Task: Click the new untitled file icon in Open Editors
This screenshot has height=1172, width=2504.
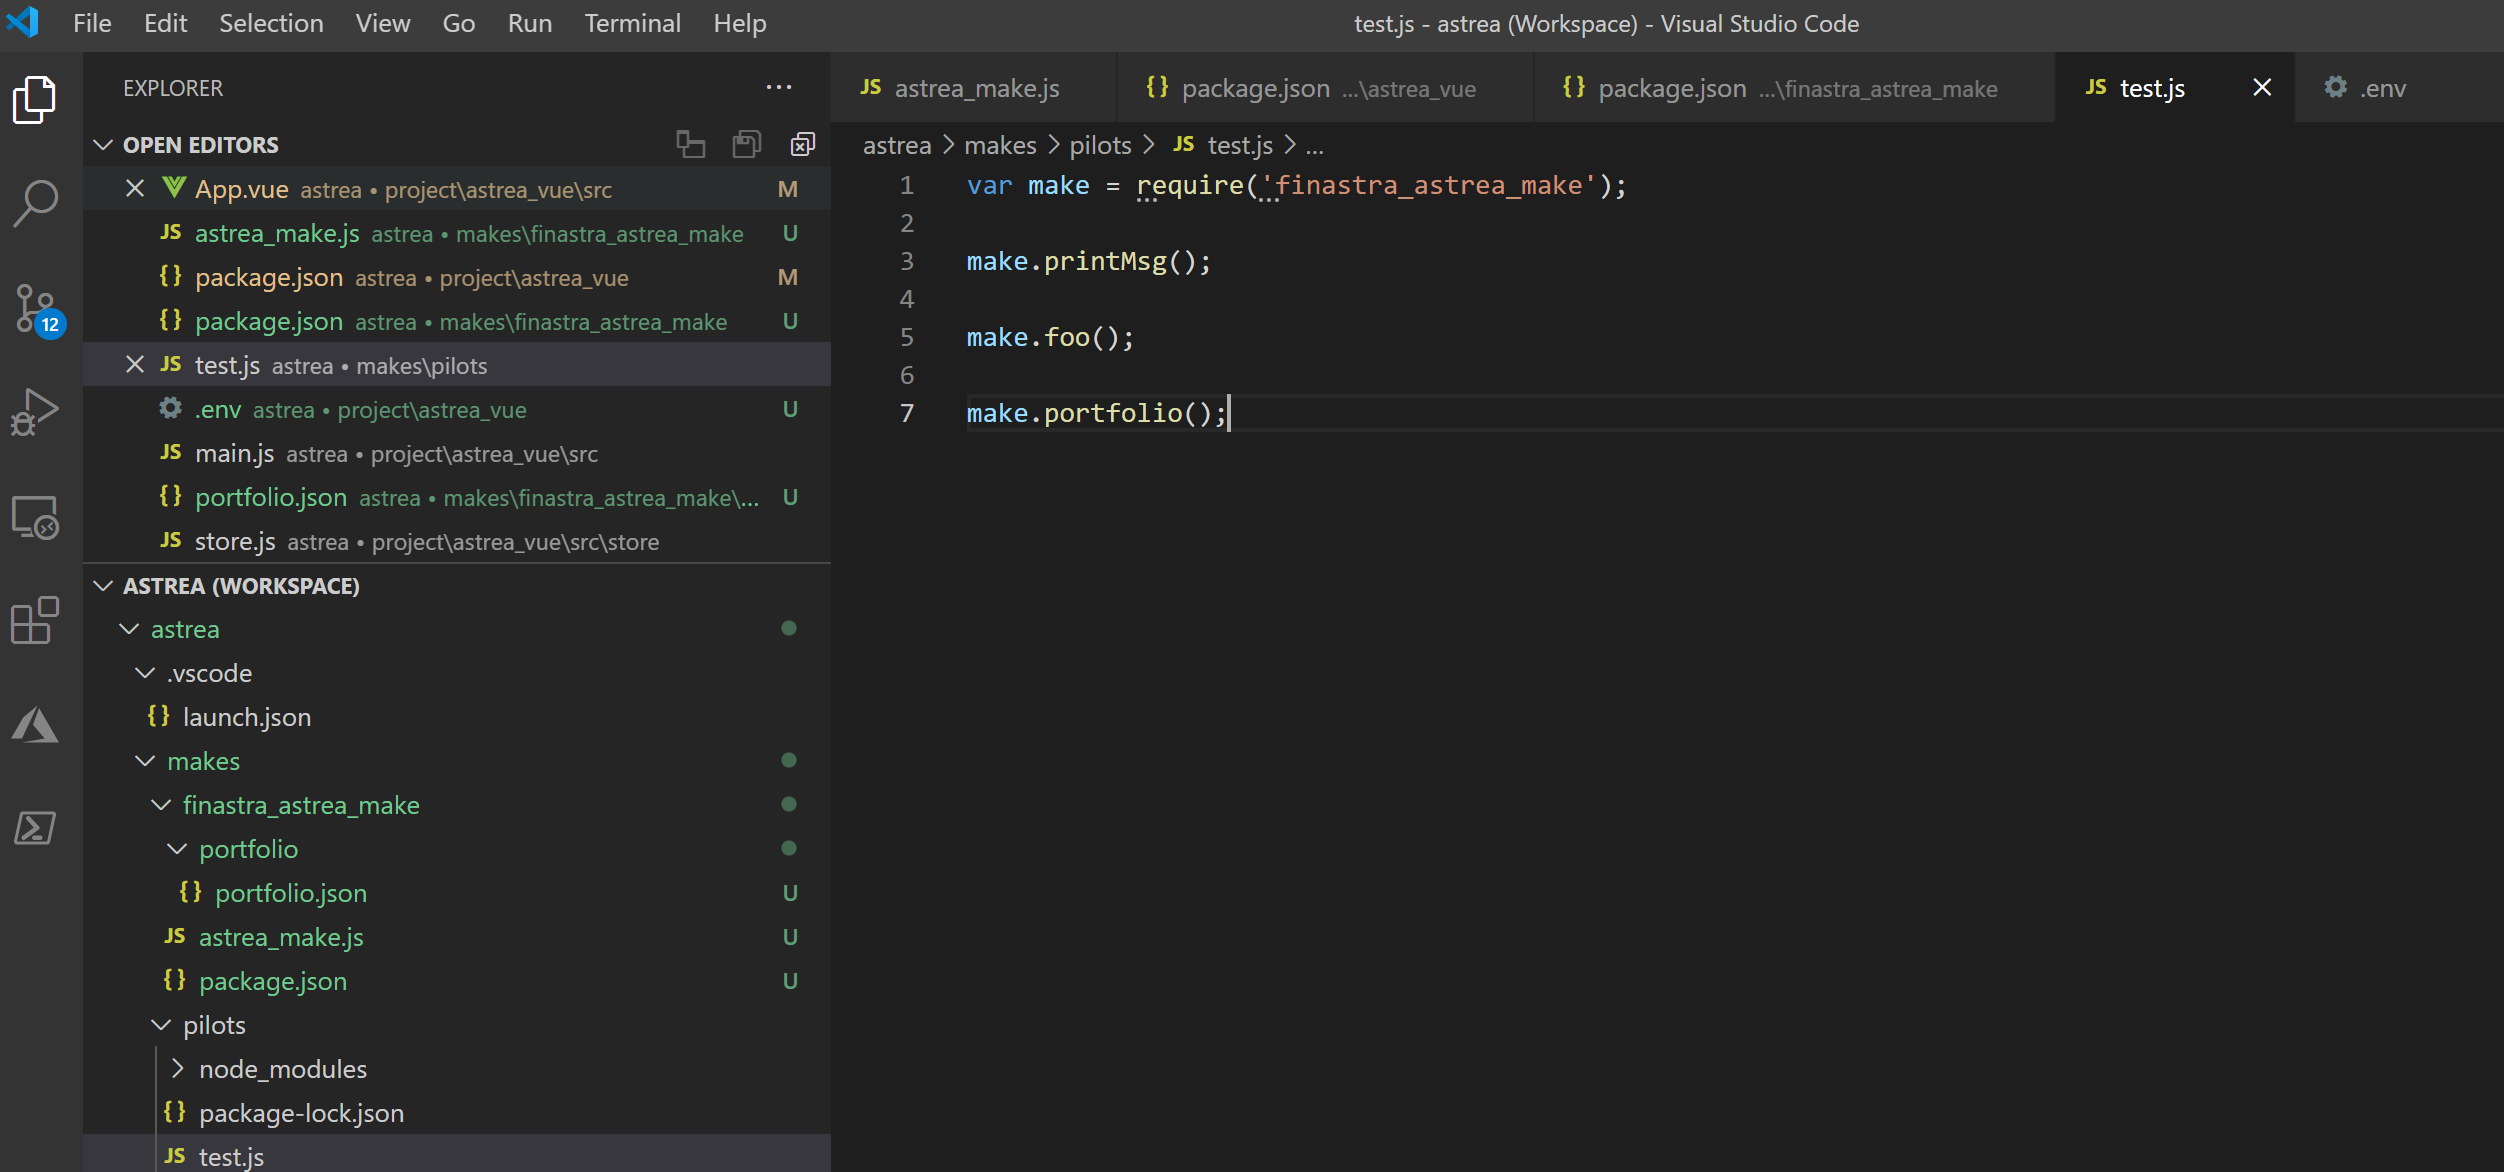Action: coord(690,145)
